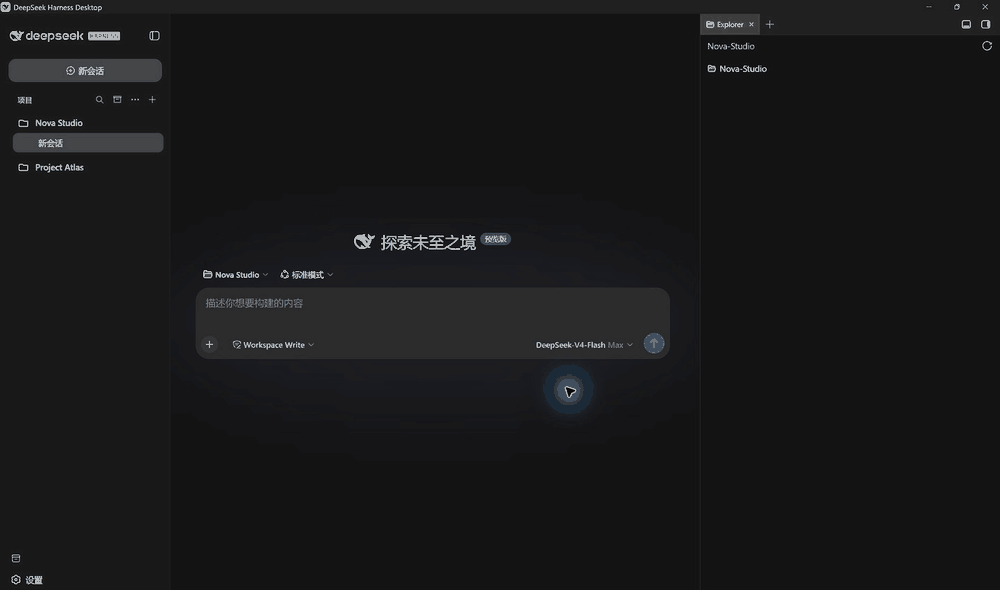Open 设置 settings

[x=27, y=580]
